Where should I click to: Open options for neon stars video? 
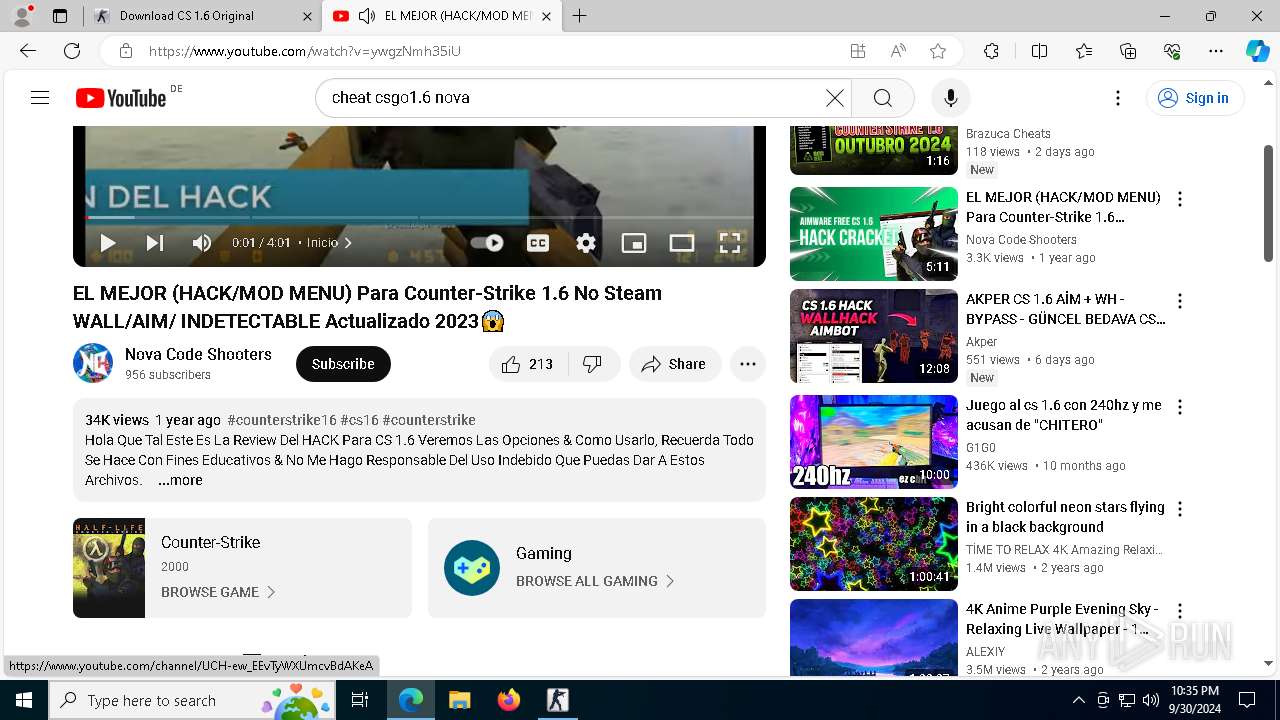pyautogui.click(x=1180, y=509)
